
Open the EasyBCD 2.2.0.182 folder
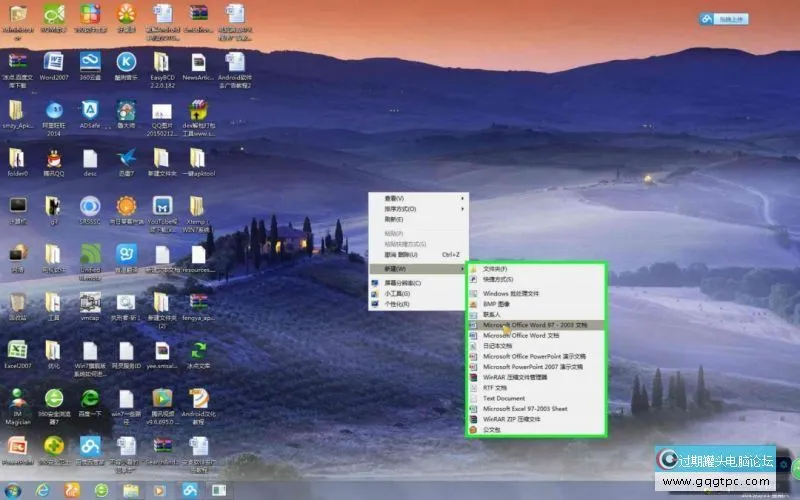tap(162, 70)
